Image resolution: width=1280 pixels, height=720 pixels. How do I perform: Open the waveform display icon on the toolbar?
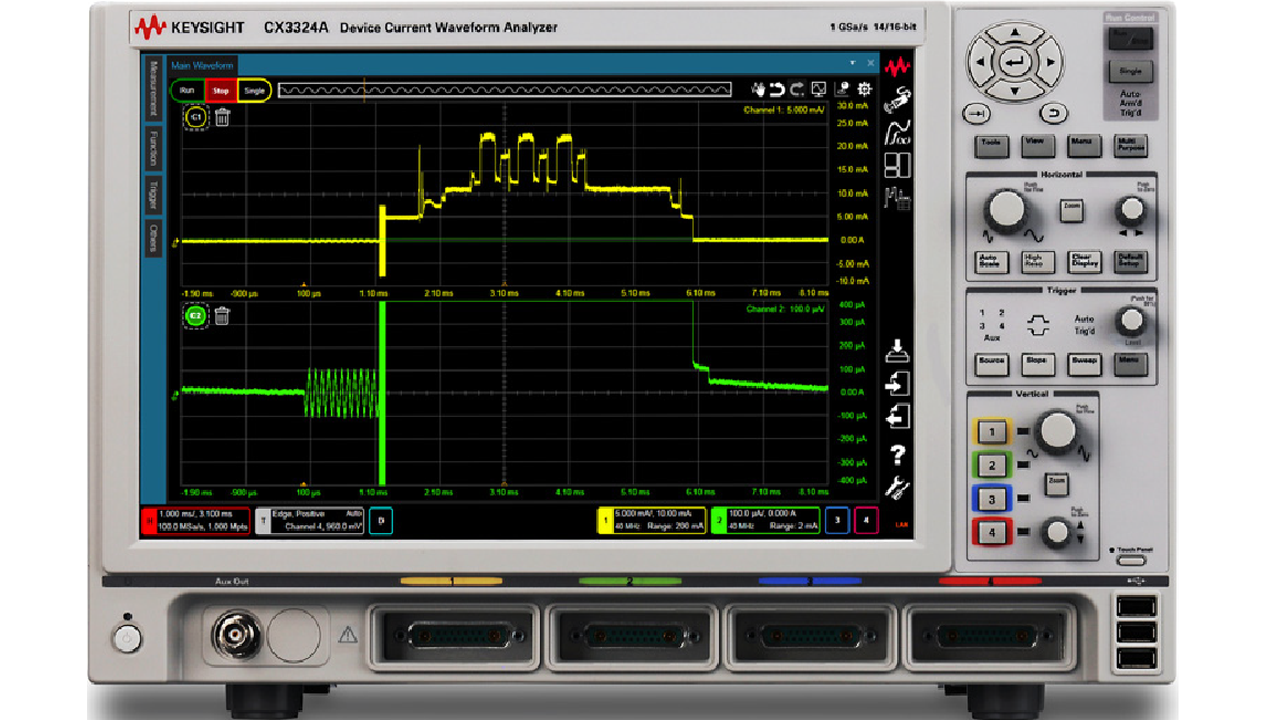(x=819, y=89)
